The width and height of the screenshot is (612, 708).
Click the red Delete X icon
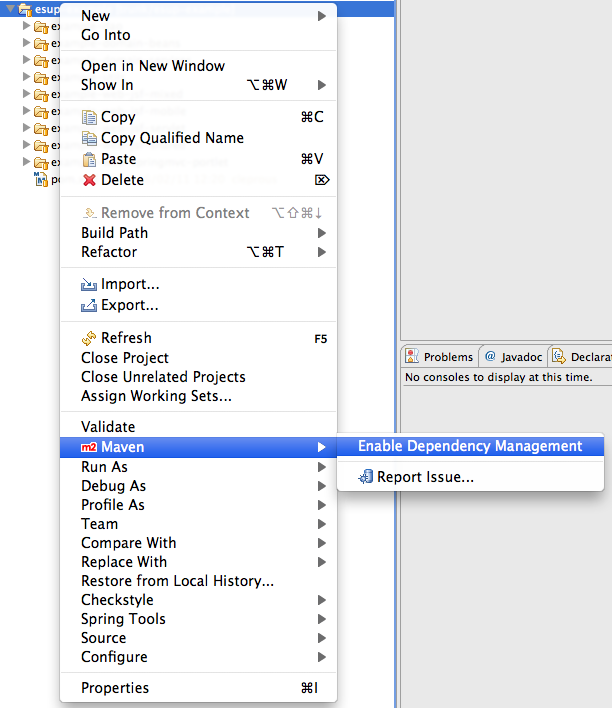pos(90,180)
